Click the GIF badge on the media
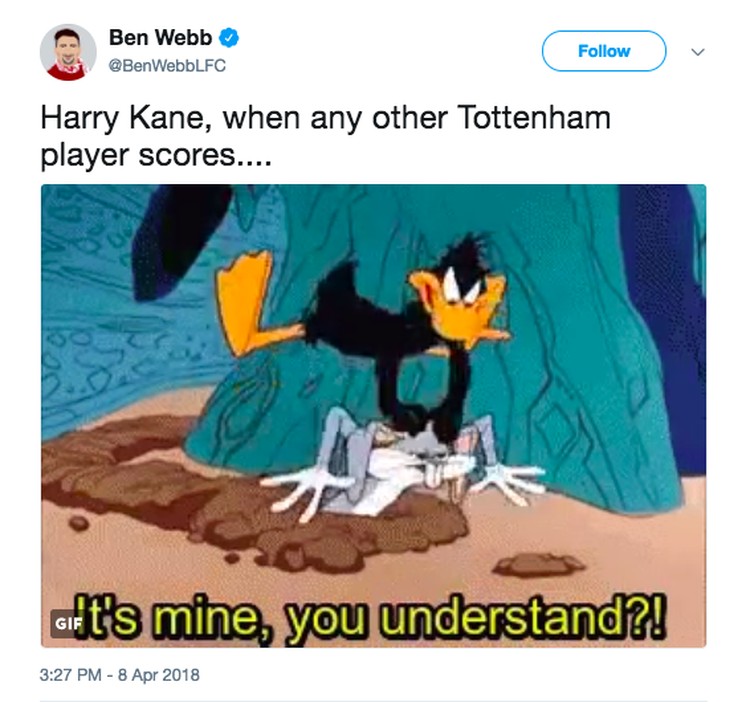Viewport: 750px width, 702px height. [66, 624]
